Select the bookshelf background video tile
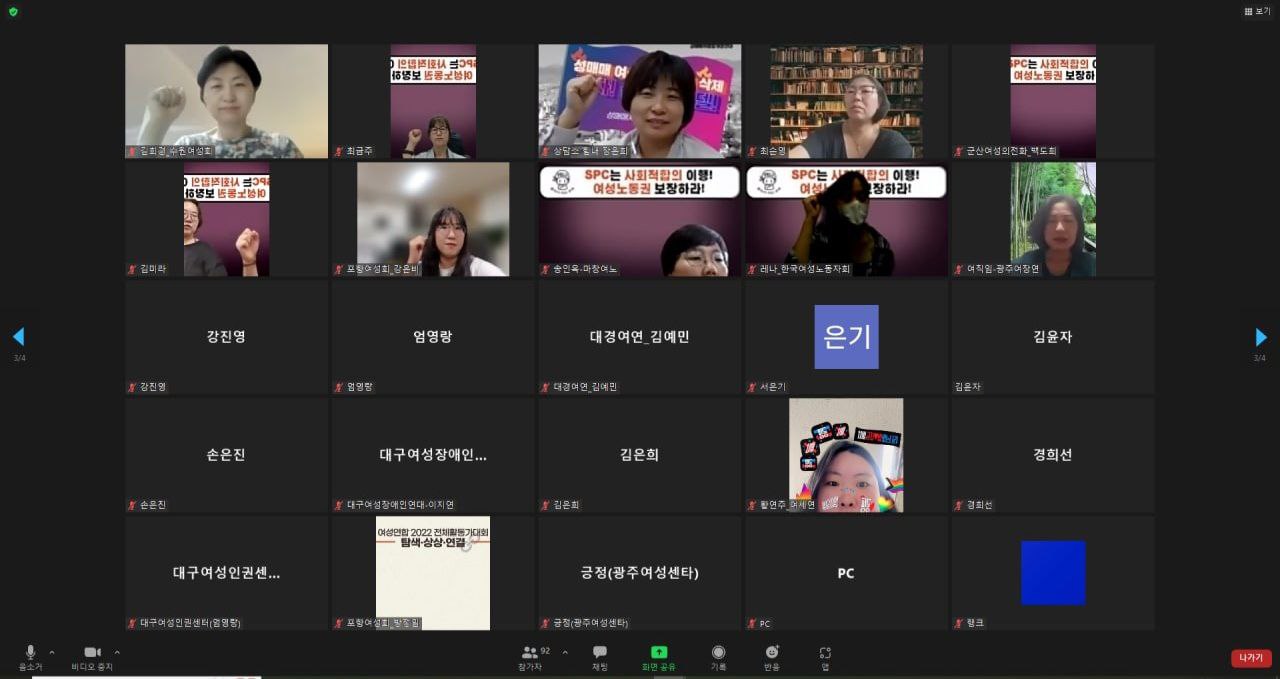Image resolution: width=1280 pixels, height=679 pixels. (x=846, y=101)
